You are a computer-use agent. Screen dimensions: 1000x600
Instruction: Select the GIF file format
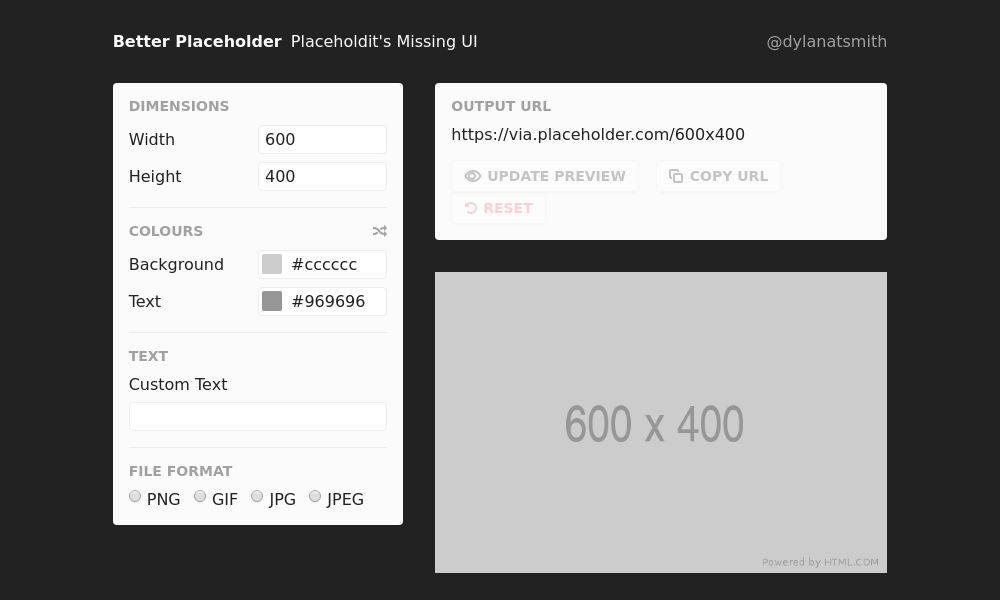(x=200, y=496)
